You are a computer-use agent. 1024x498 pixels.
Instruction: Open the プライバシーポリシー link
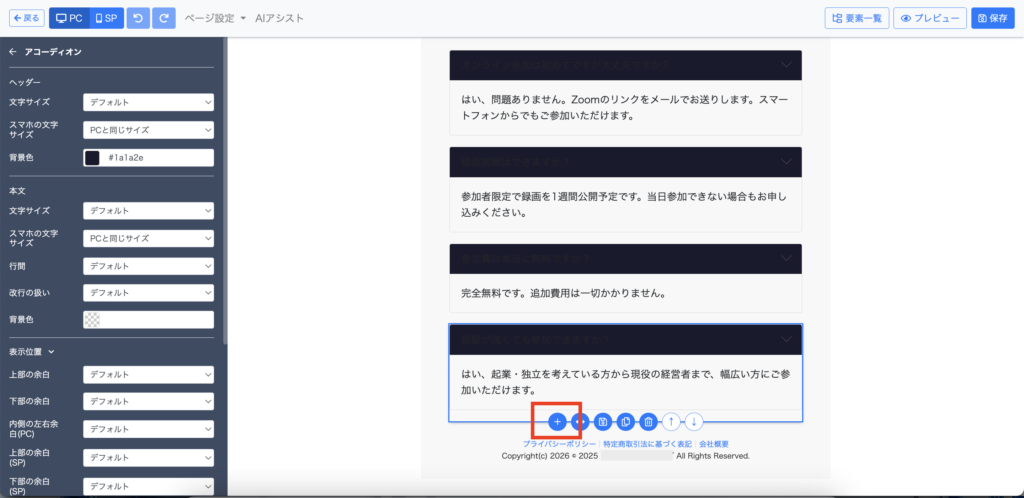pos(559,444)
